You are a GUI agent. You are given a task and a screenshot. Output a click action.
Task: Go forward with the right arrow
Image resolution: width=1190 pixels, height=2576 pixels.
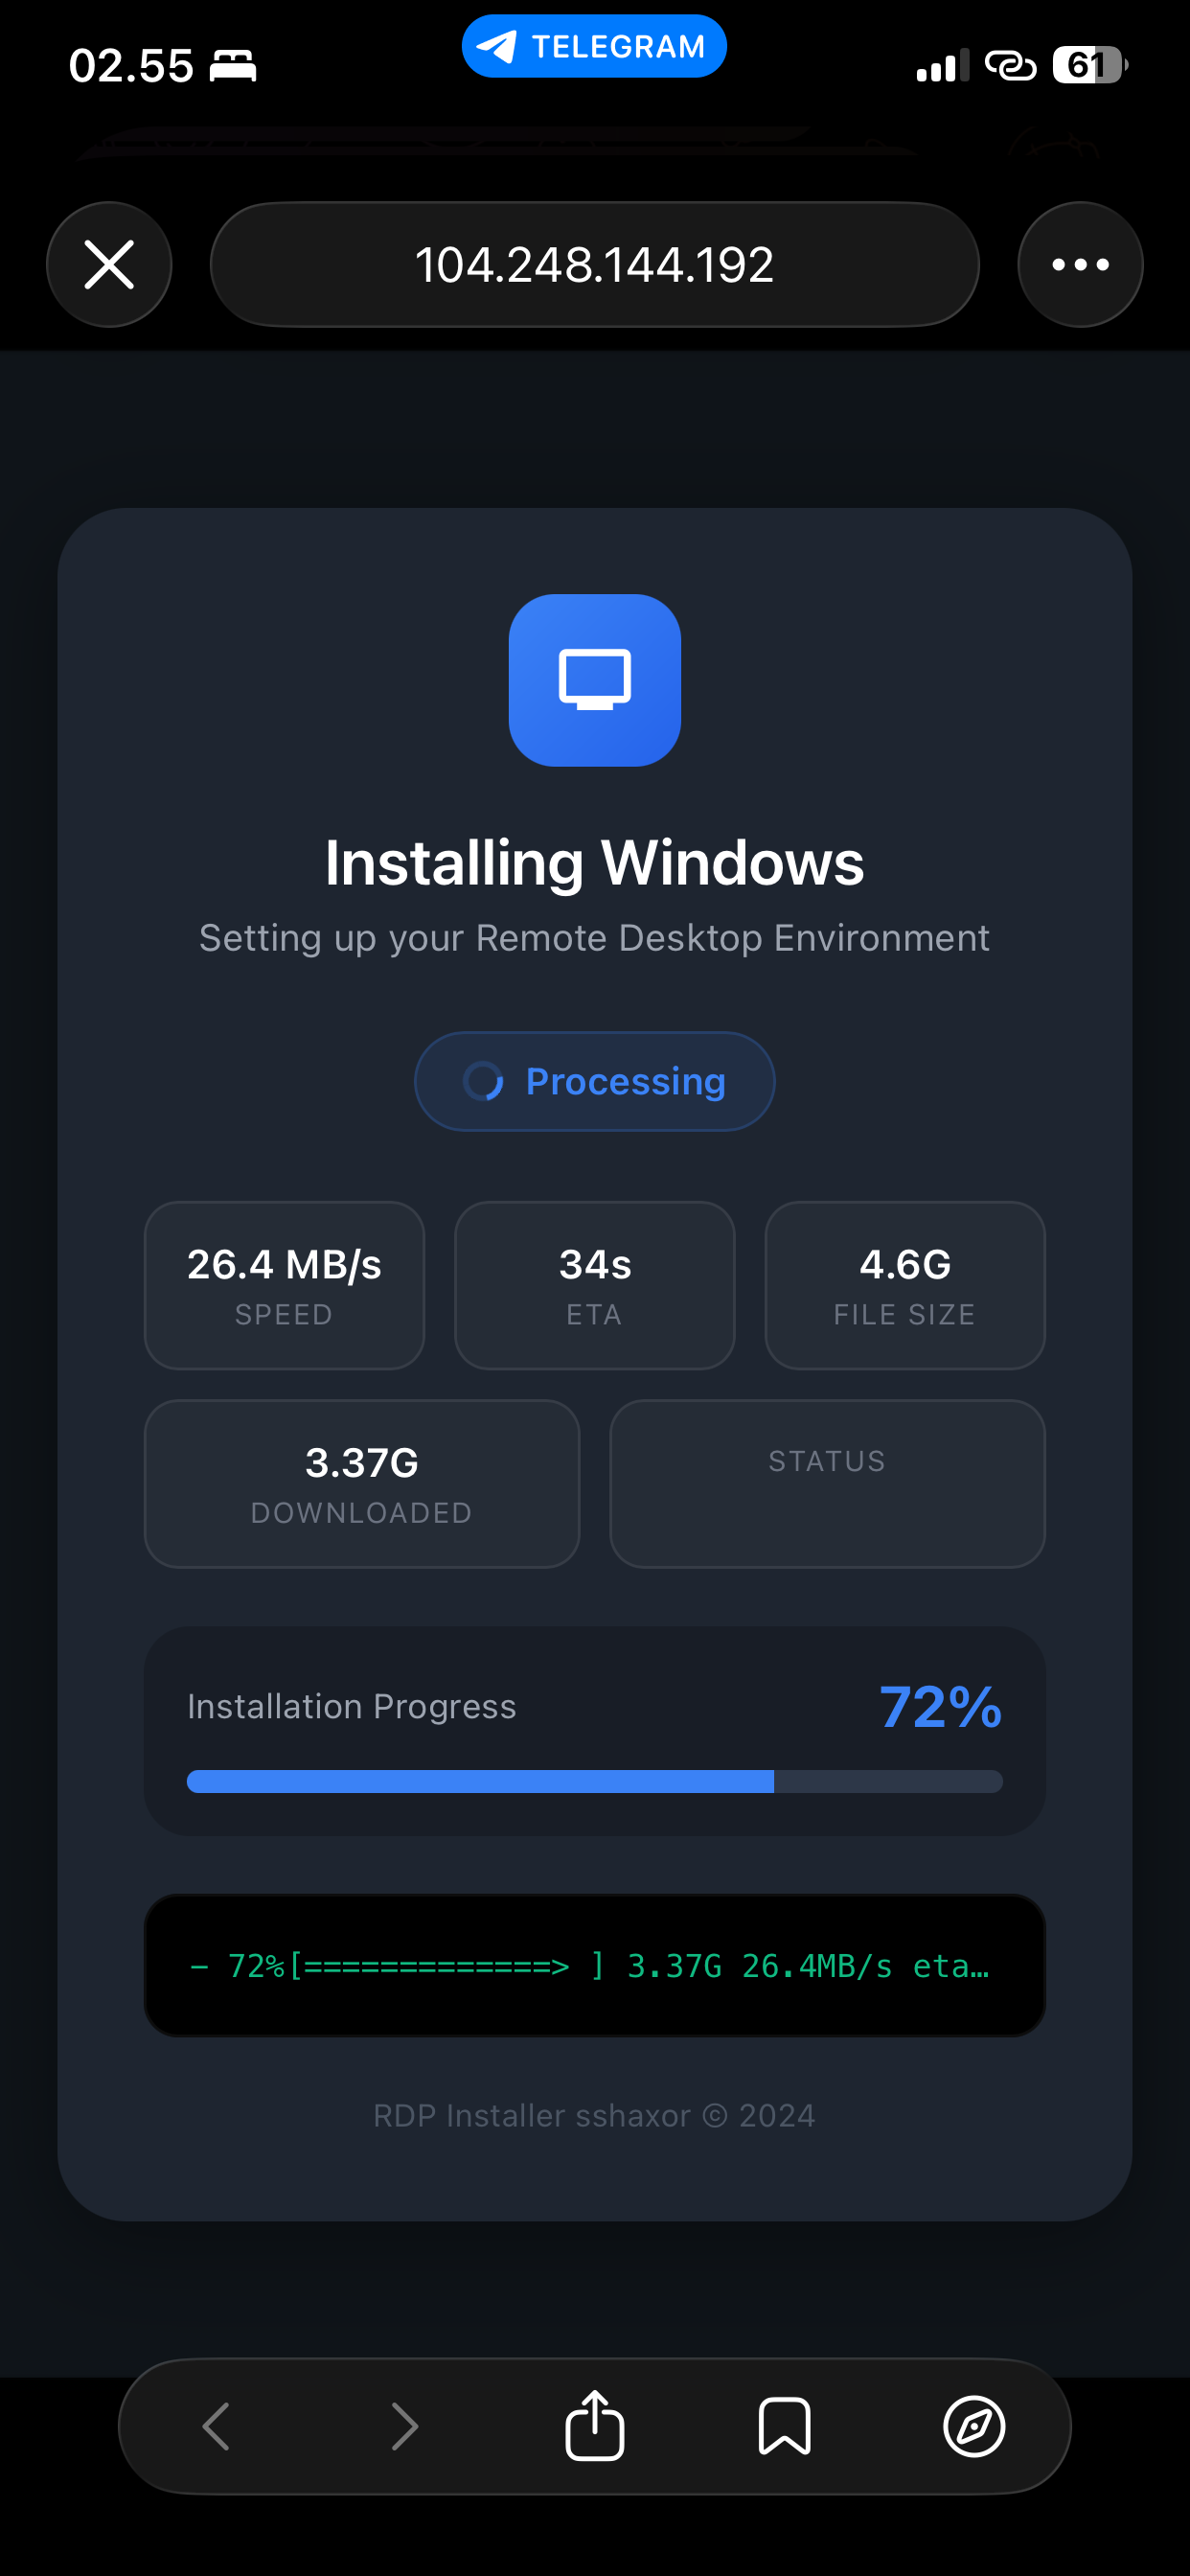[x=405, y=2426]
